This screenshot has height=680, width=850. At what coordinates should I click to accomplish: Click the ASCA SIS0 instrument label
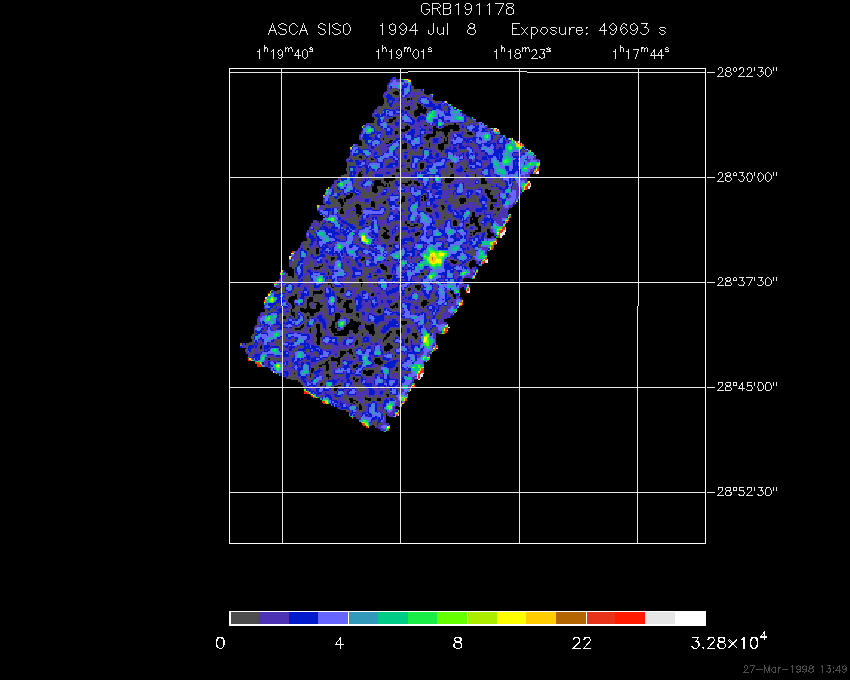pos(309,30)
